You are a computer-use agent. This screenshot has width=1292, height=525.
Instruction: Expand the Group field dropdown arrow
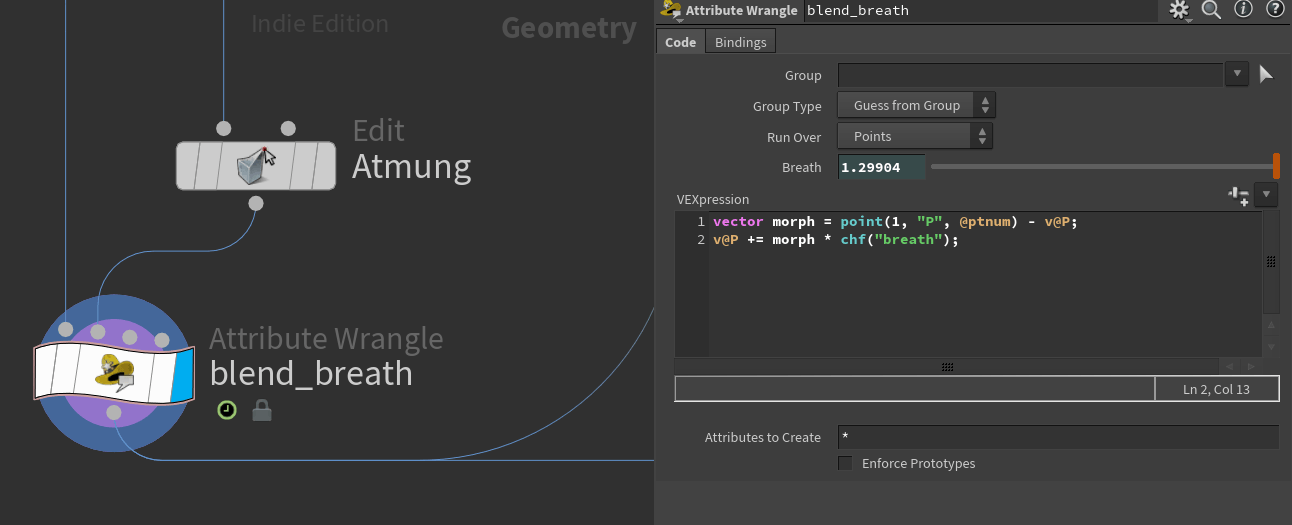tap(1237, 74)
